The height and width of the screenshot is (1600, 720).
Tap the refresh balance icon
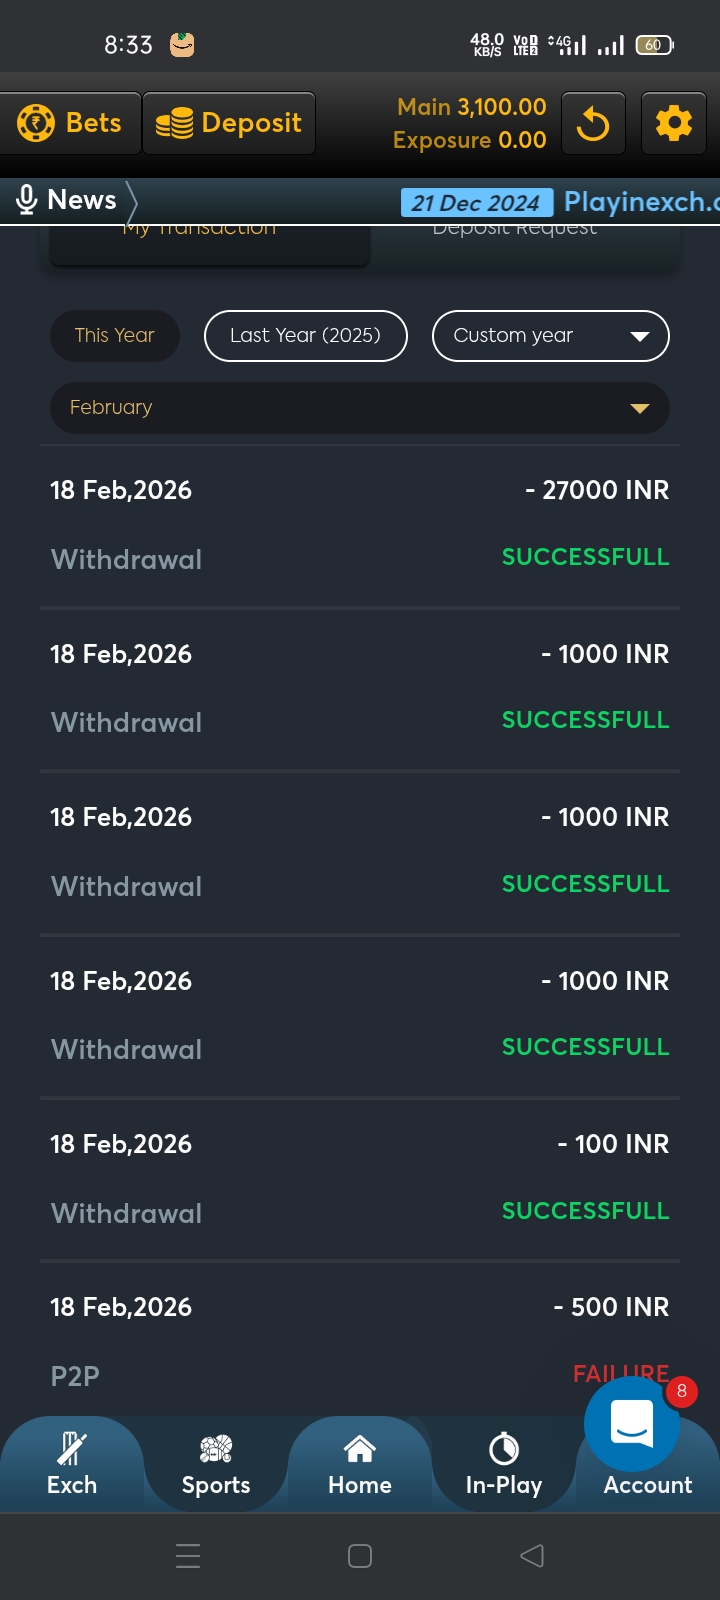[593, 124]
